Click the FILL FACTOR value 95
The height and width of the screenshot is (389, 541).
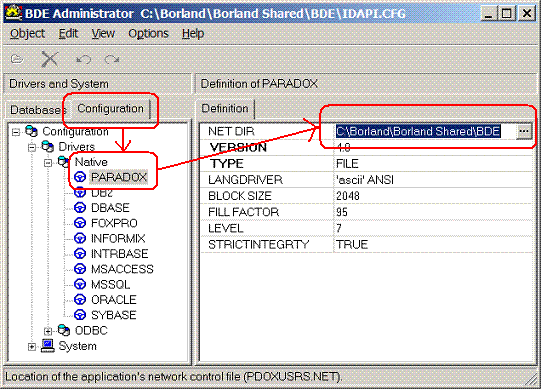[x=342, y=212]
